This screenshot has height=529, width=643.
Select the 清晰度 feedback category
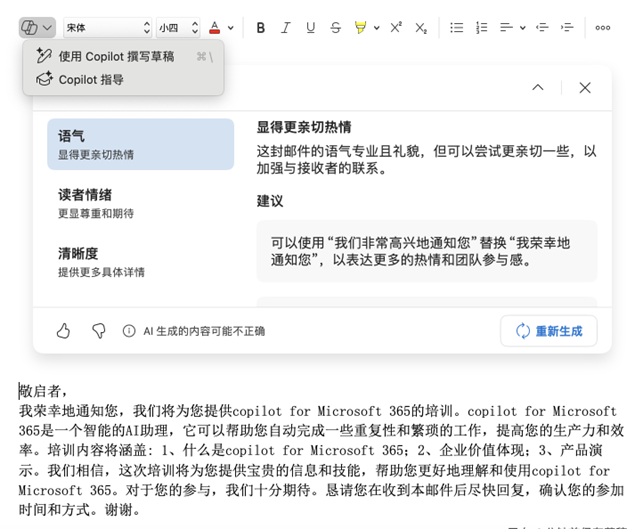click(141, 262)
